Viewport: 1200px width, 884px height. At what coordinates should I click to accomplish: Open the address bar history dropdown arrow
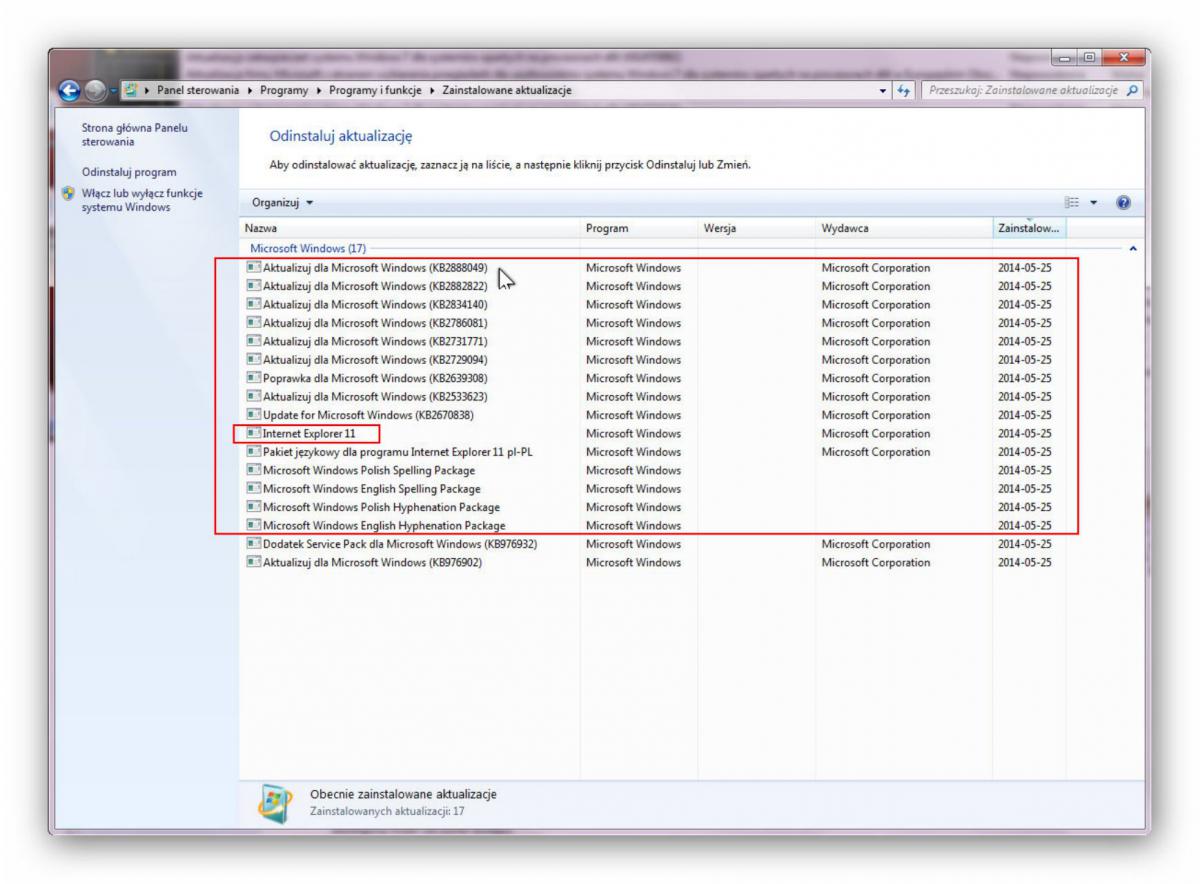pos(882,91)
